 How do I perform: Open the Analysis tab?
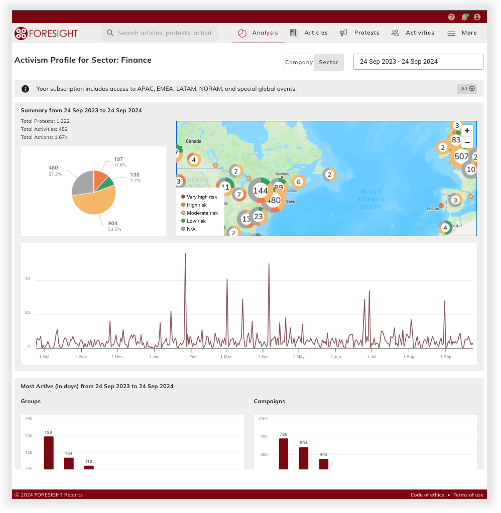point(258,33)
